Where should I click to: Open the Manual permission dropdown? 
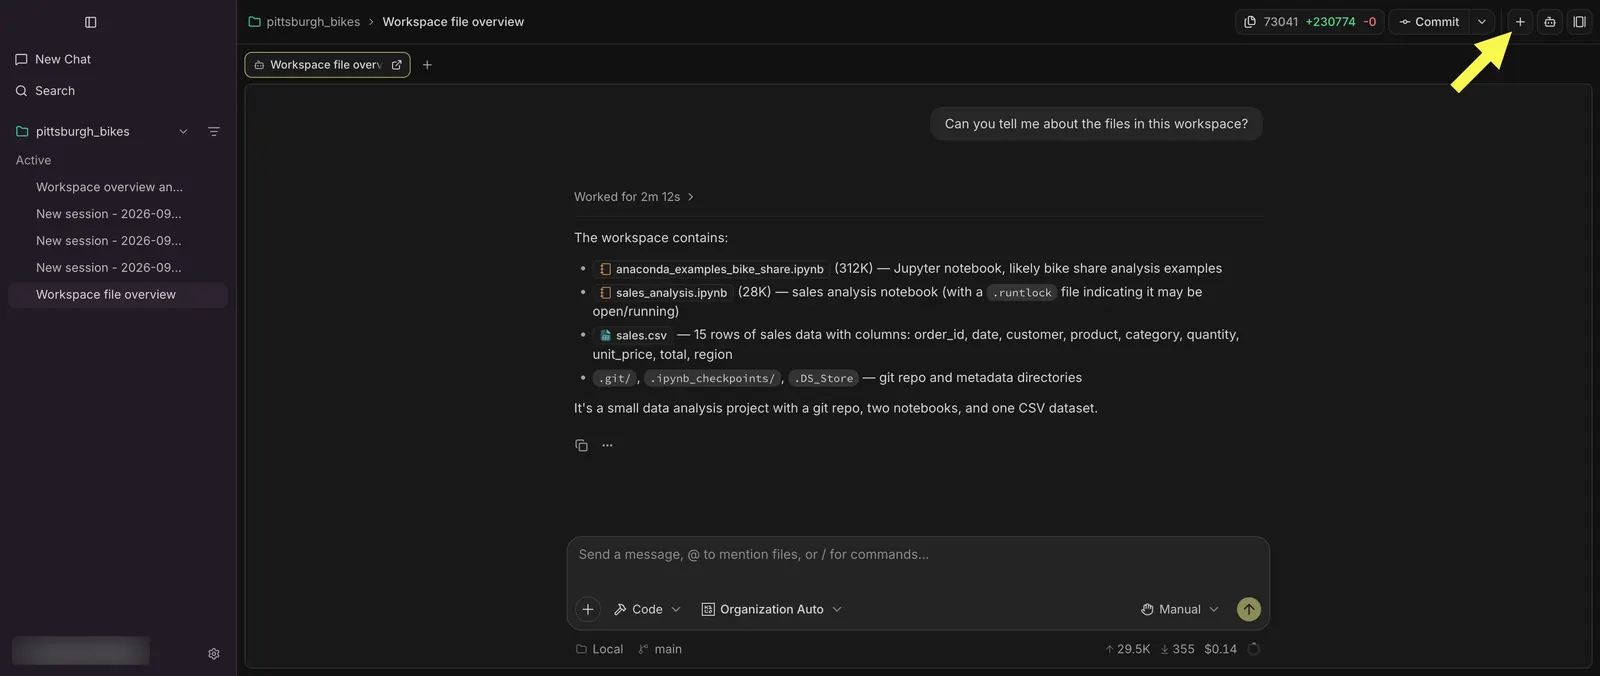pyautogui.click(x=1180, y=609)
